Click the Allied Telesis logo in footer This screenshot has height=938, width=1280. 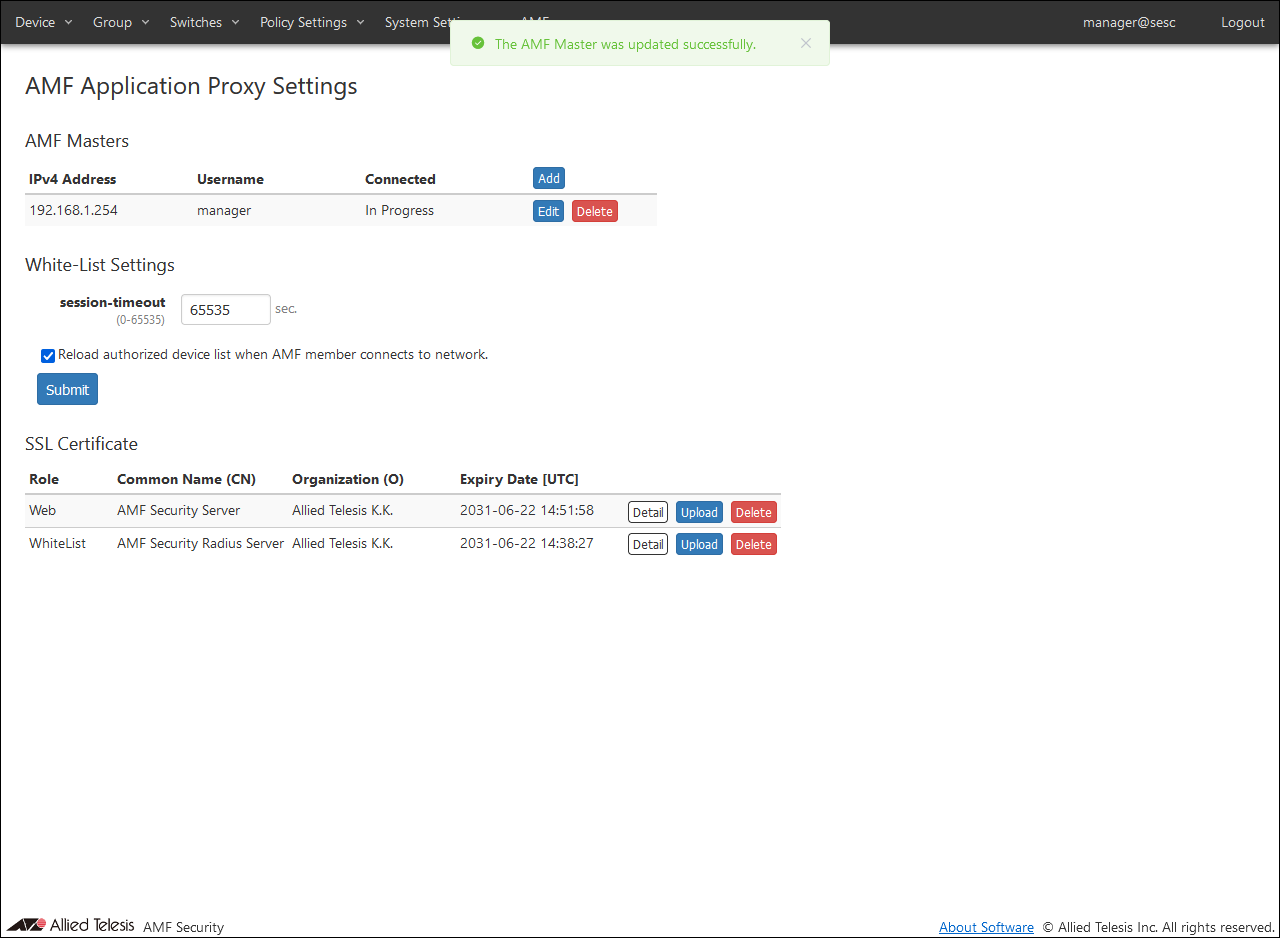70,925
